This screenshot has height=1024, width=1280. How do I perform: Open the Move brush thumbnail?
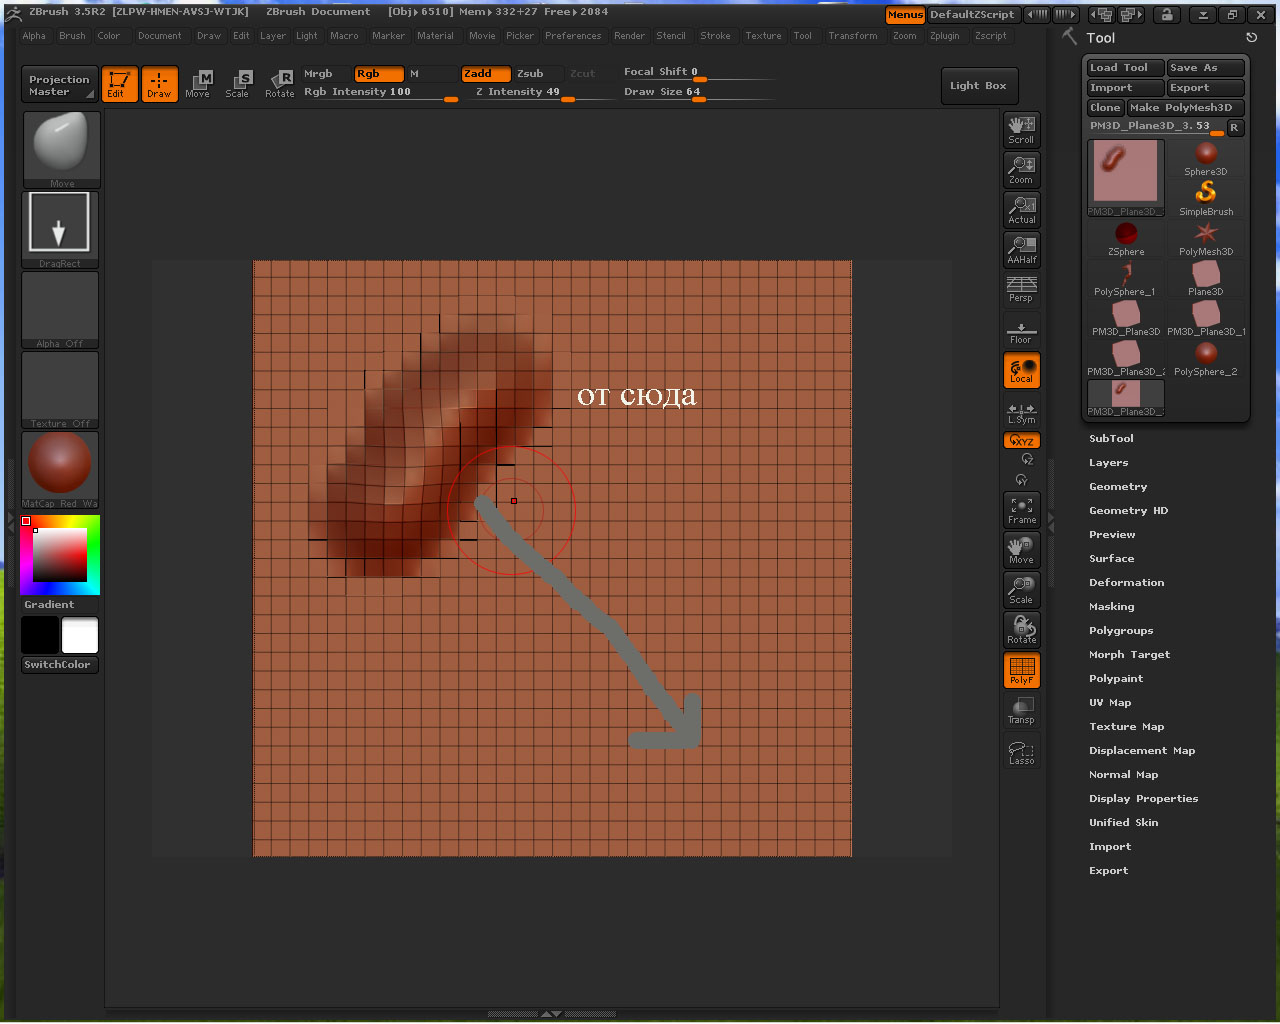[61, 149]
